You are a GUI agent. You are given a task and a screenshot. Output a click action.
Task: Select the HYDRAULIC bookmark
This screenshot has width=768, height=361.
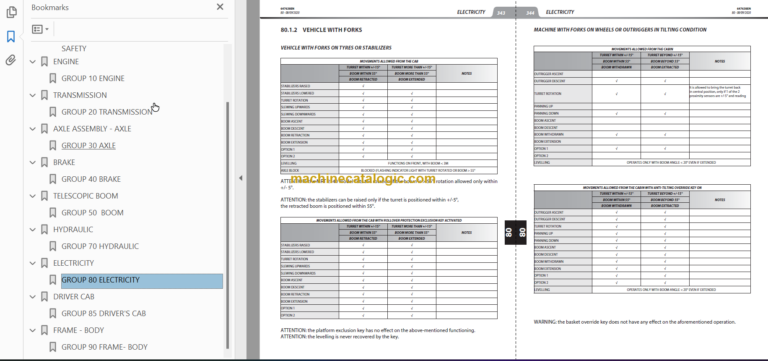(73, 229)
